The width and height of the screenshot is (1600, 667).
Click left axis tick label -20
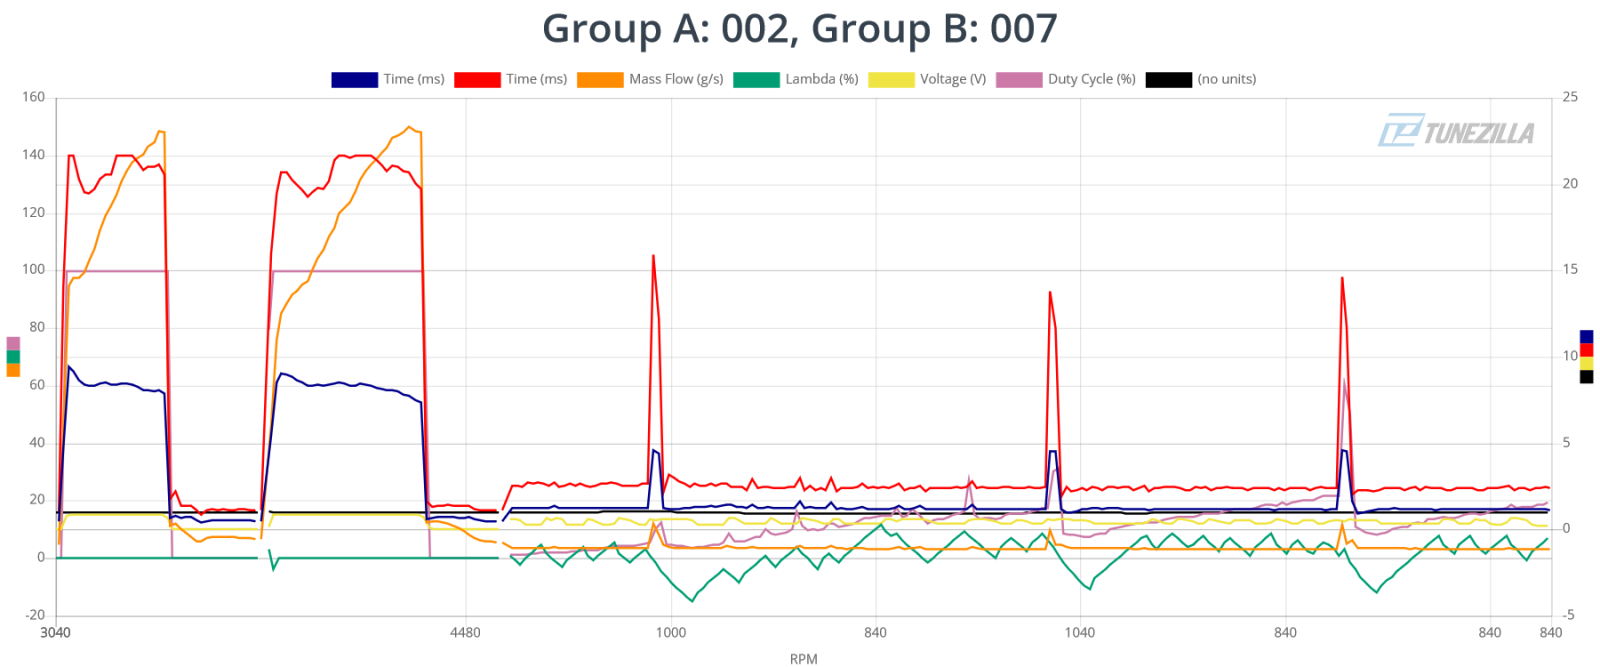35,615
